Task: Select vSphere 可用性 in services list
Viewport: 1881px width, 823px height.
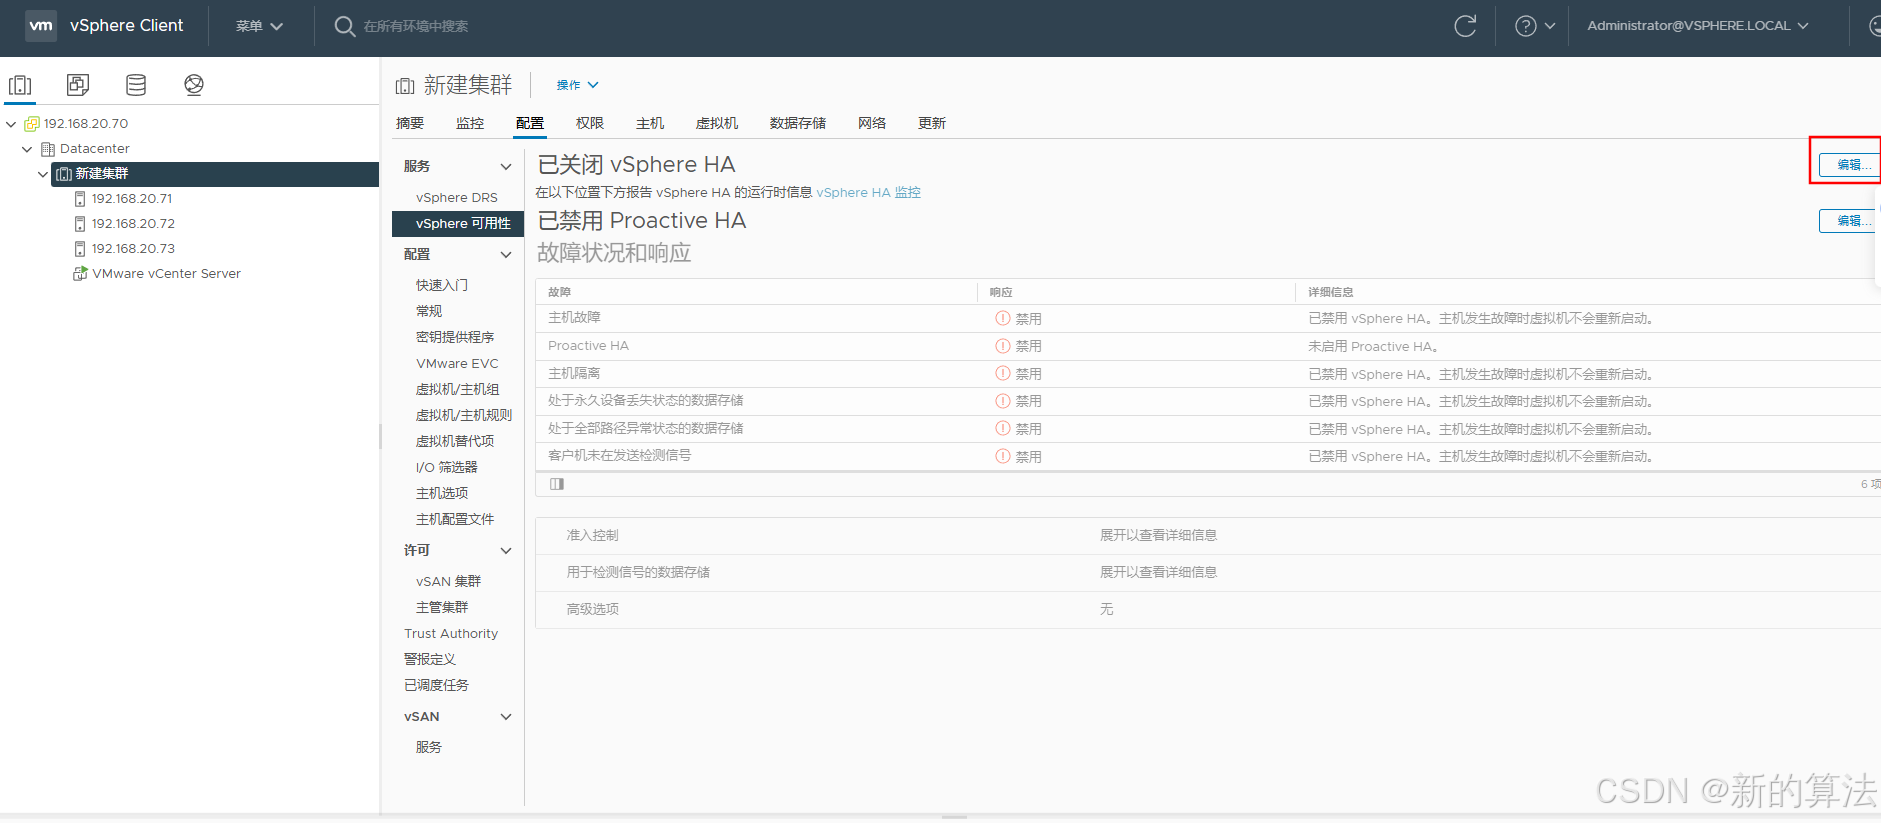Action: click(x=458, y=224)
